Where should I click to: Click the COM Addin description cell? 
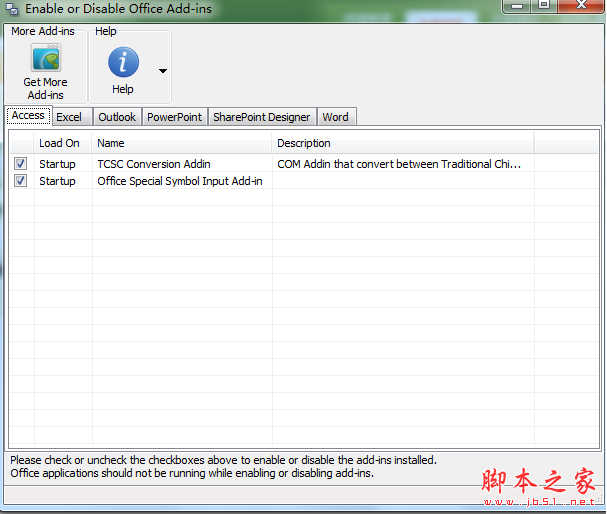(399, 164)
